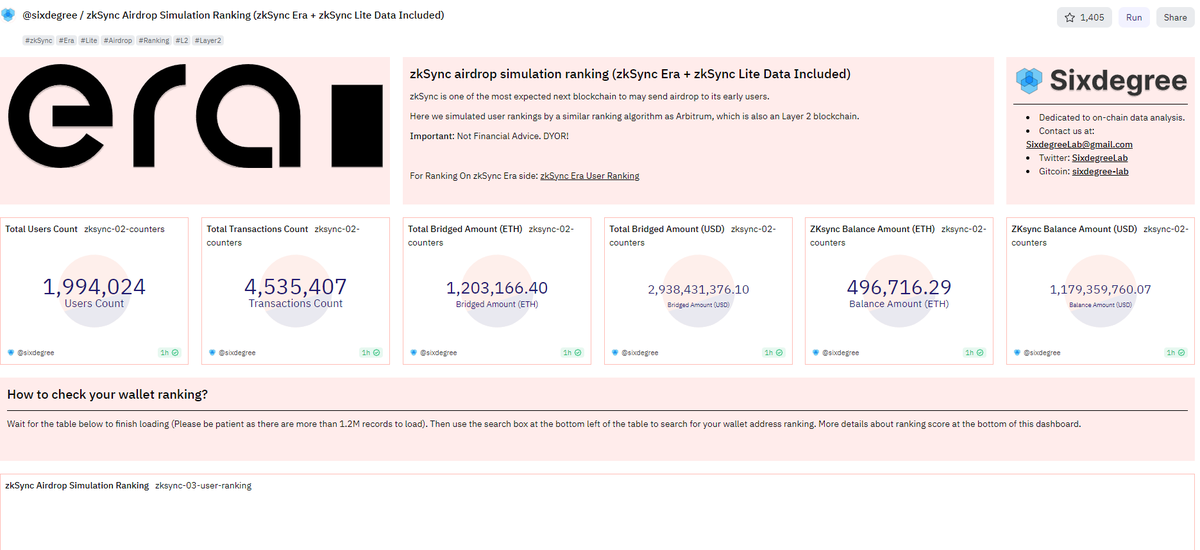Image resolution: width=1200 pixels, height=550 pixels.
Task: Follow the zkSync Era User Ranking link
Action: tap(589, 176)
